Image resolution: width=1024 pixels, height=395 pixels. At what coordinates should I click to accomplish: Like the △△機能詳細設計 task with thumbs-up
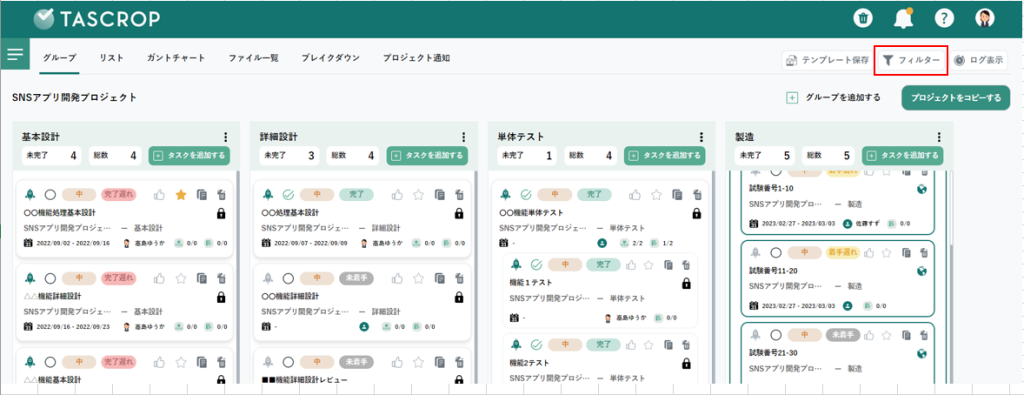[159, 278]
